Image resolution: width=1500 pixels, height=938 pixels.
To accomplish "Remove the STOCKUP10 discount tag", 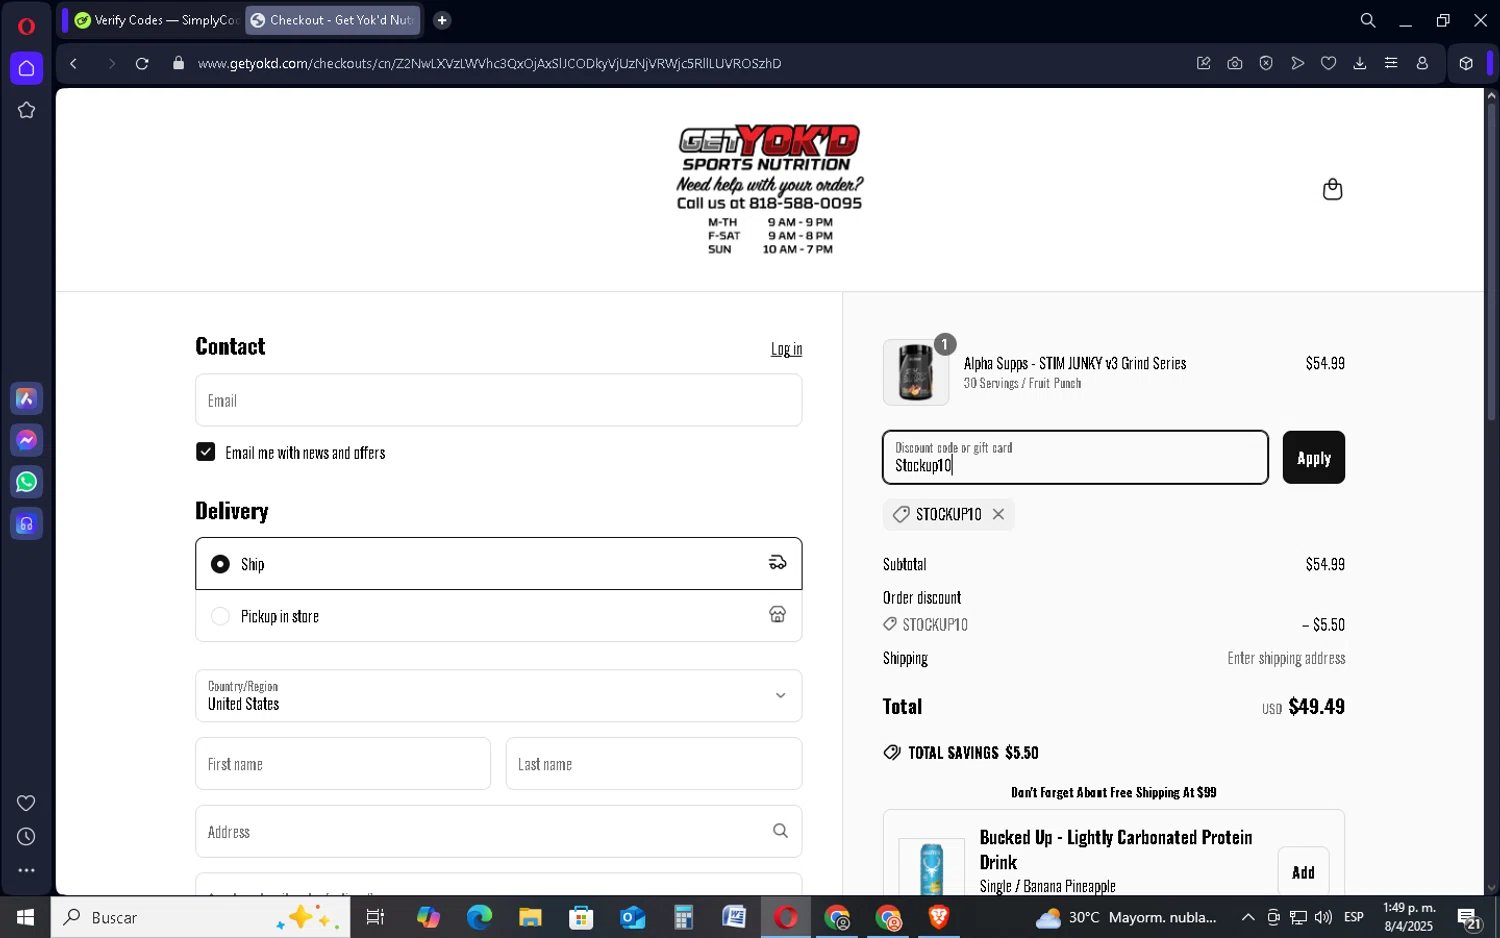I will (998, 514).
